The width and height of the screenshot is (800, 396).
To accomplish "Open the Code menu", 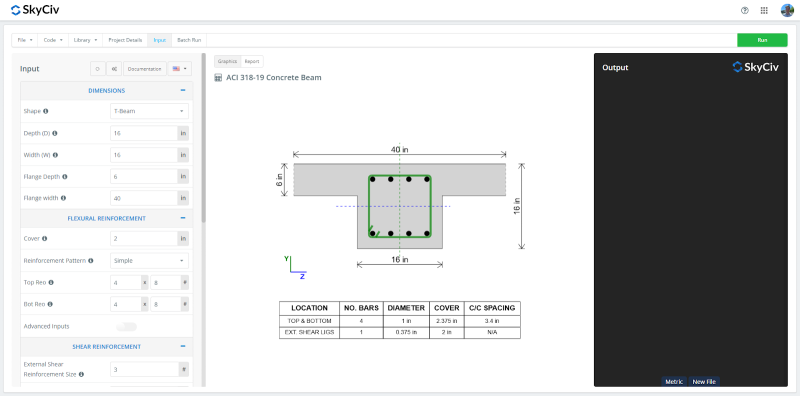I will coord(53,40).
